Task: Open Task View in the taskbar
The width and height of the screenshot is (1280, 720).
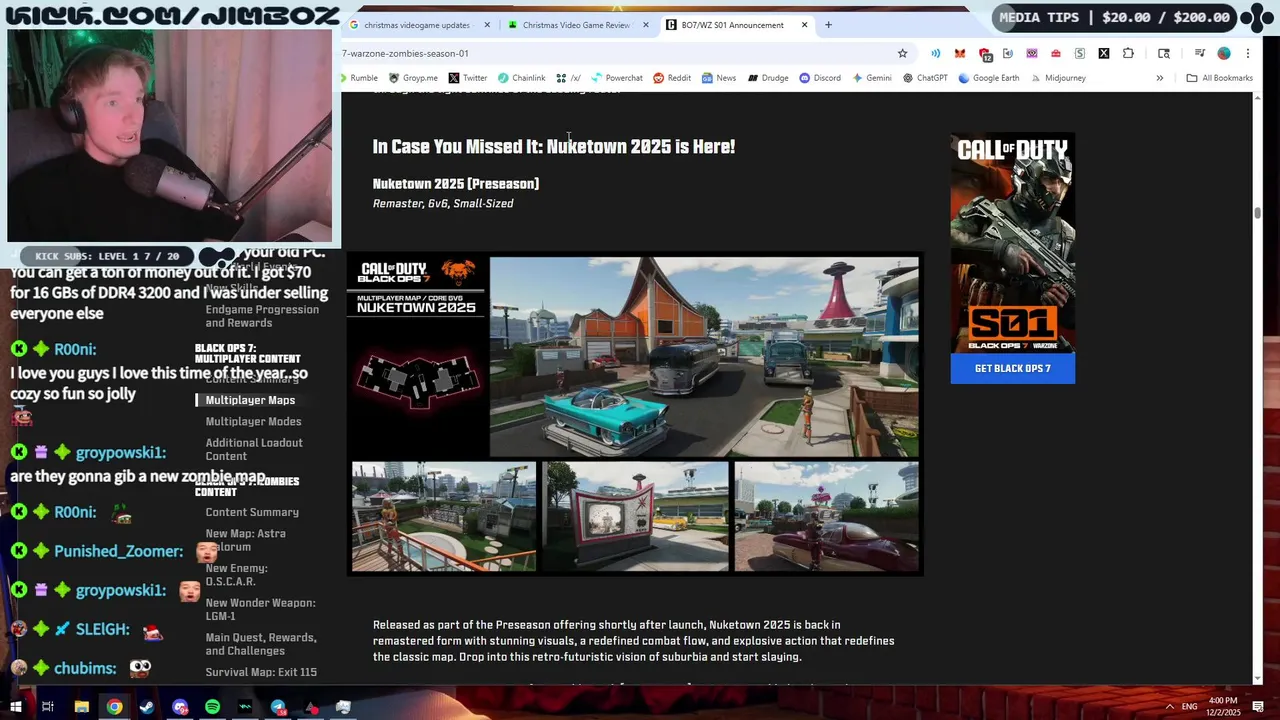Action: tap(47, 707)
